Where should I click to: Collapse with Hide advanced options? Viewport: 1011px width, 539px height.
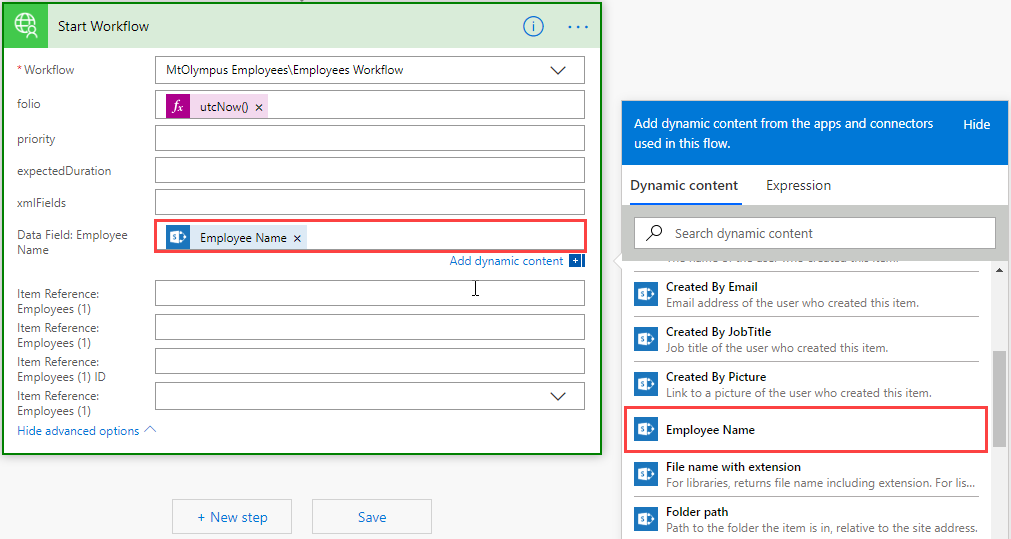(87, 431)
